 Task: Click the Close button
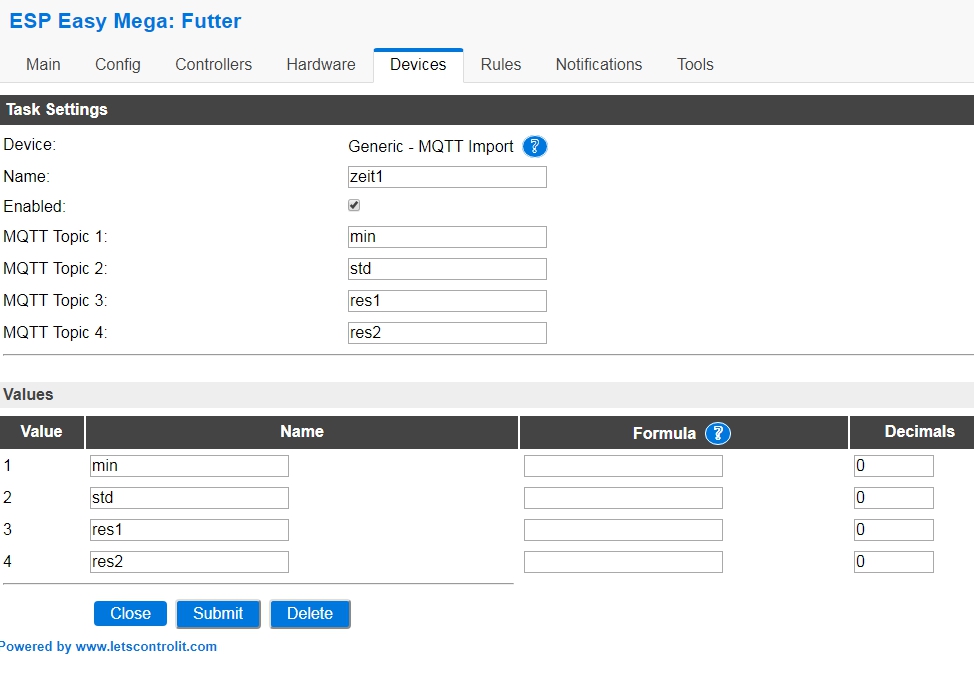[130, 614]
